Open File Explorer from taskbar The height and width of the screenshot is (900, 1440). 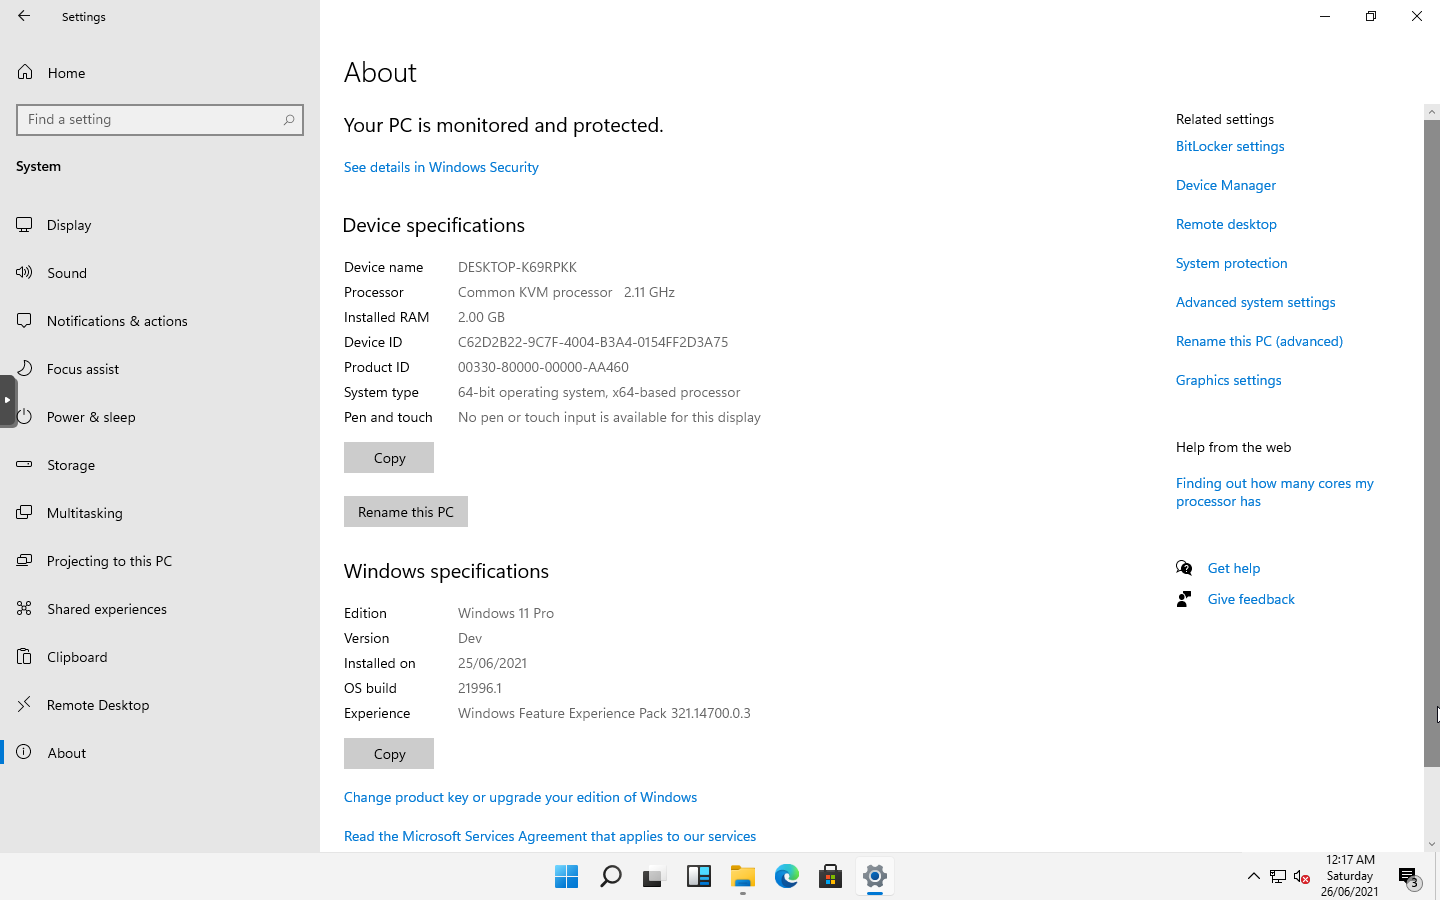click(742, 877)
